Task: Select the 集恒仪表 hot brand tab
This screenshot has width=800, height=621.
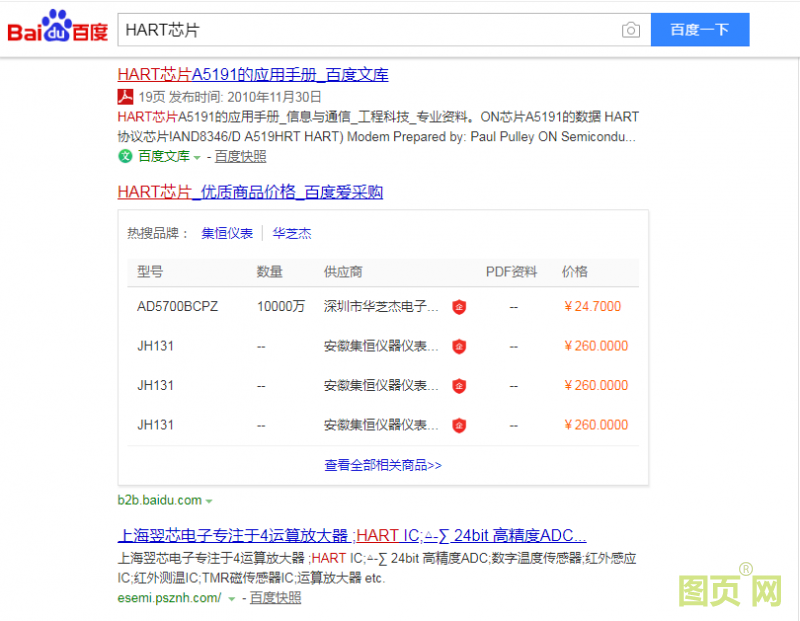Action: coord(227,233)
